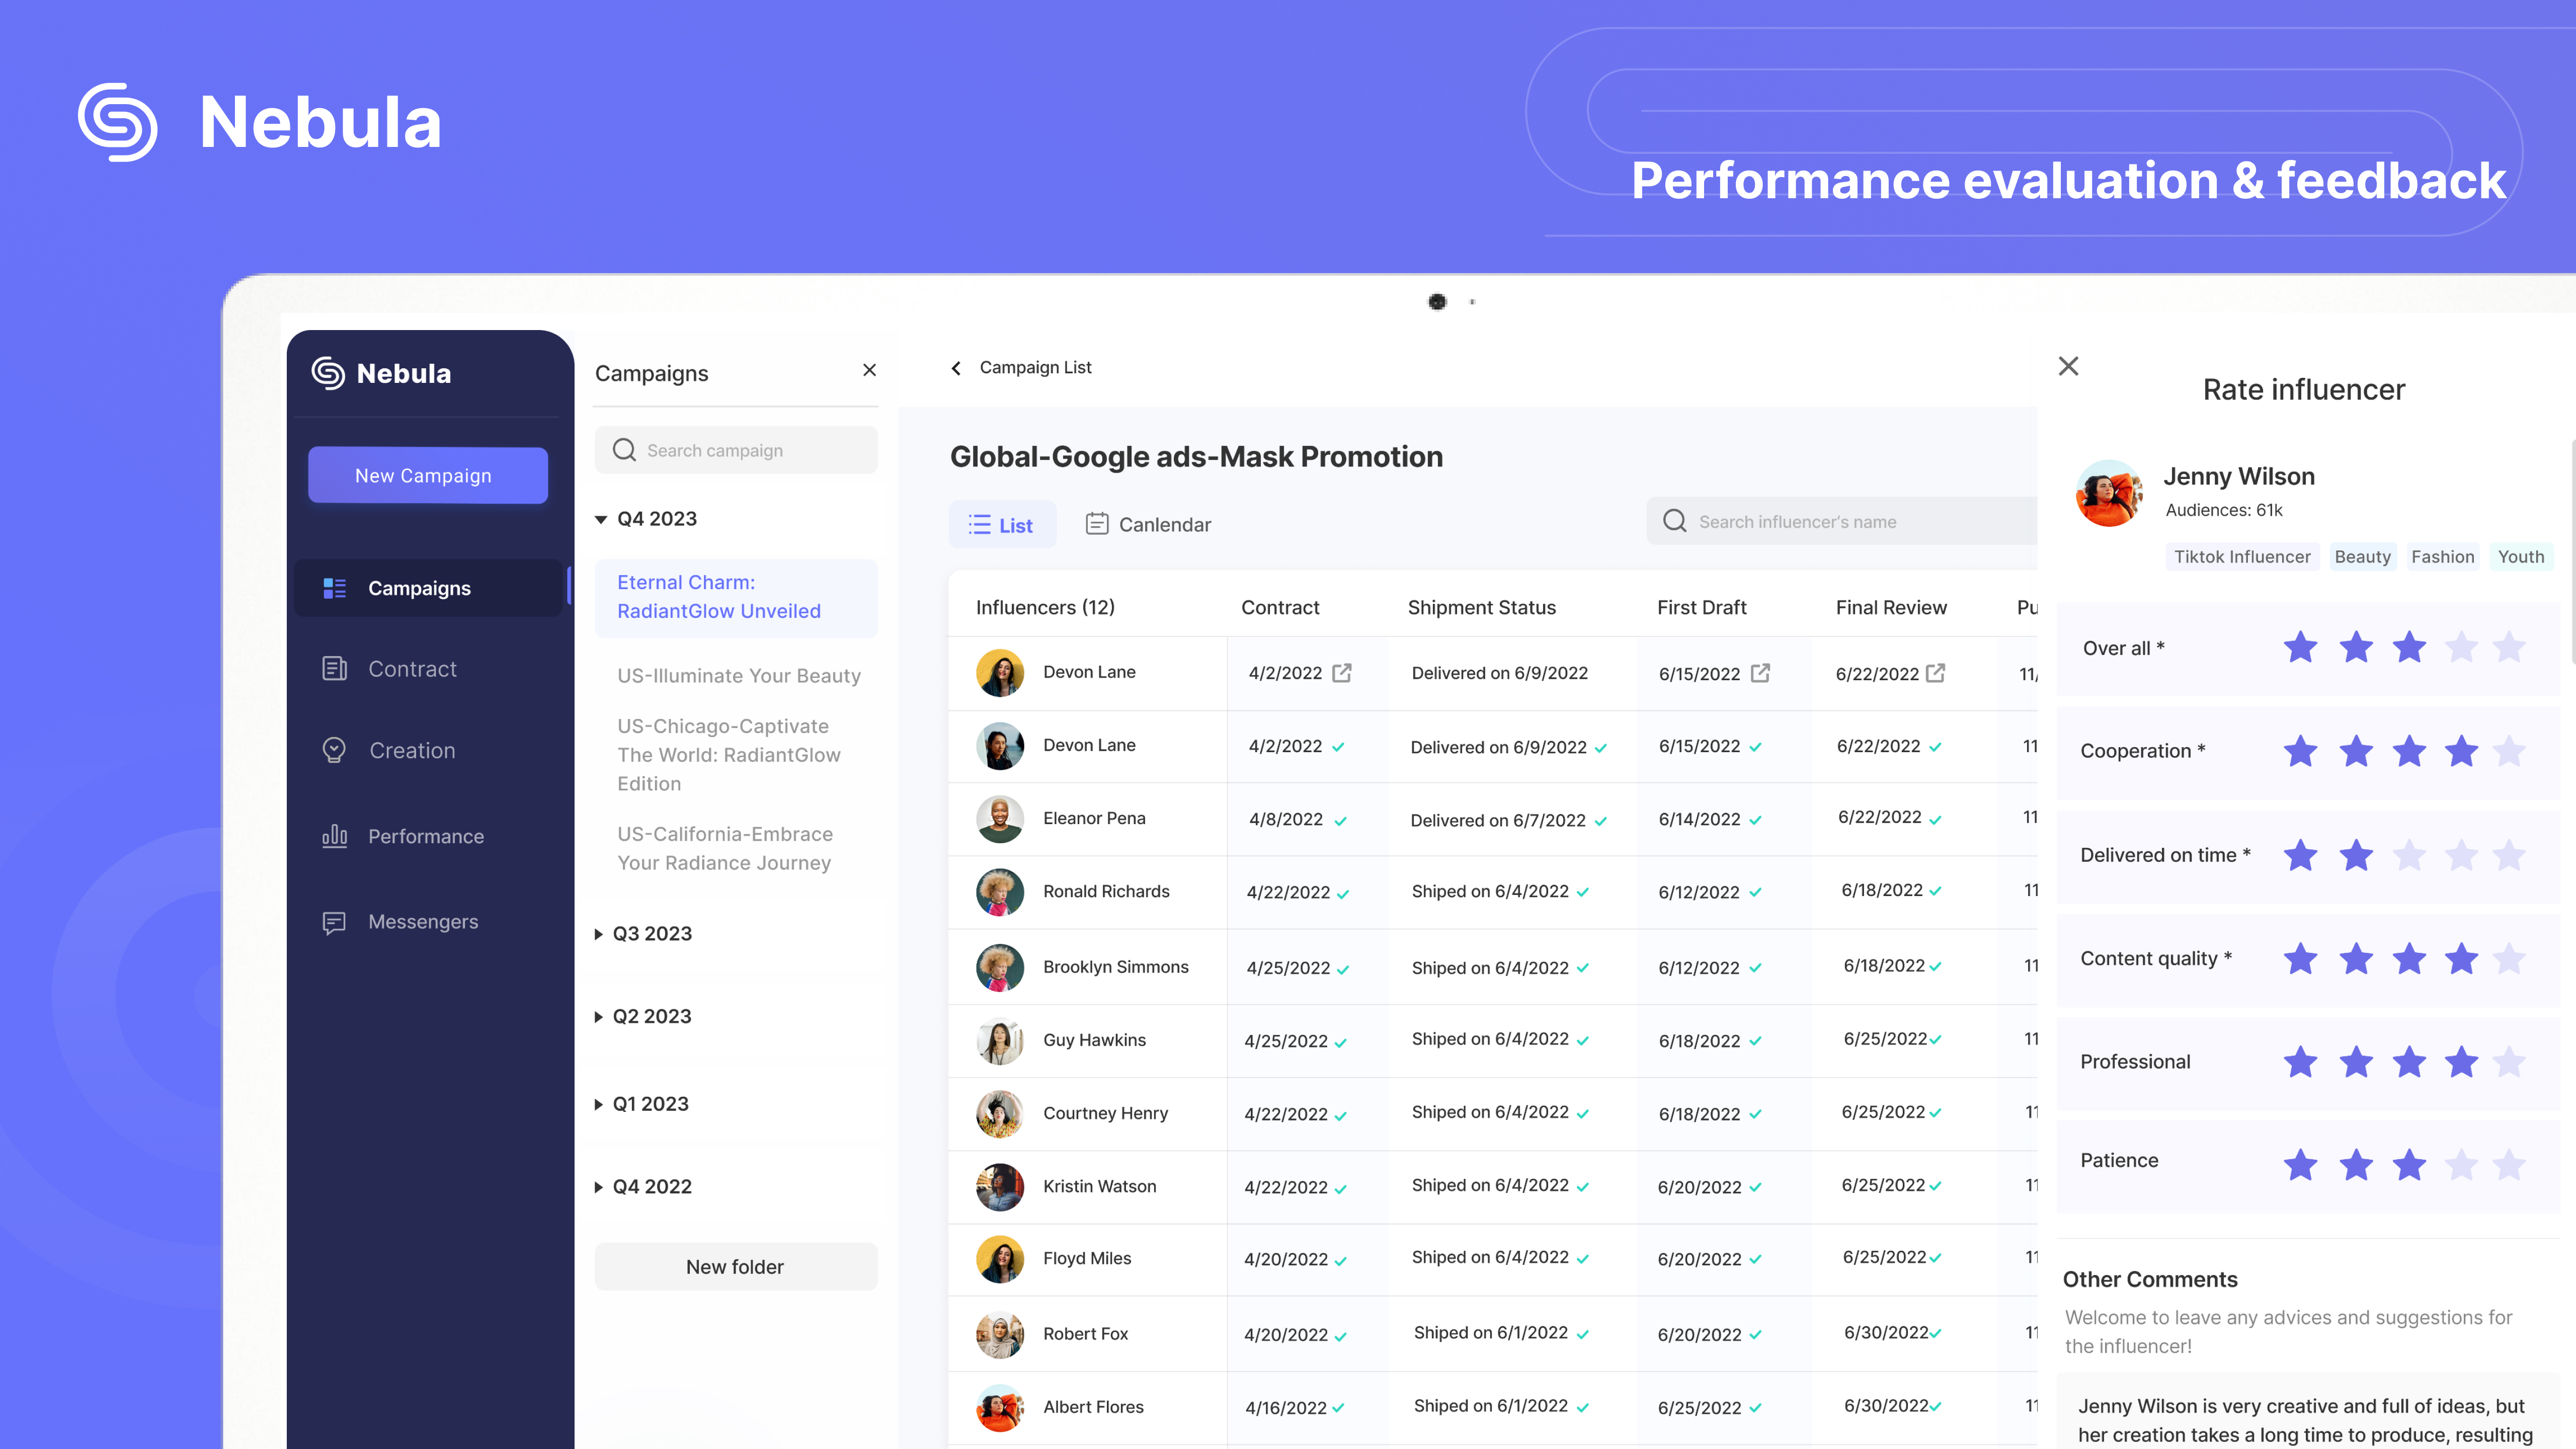This screenshot has width=2576, height=1449.
Task: Set Patience rating to fourth star
Action: click(x=2461, y=1165)
